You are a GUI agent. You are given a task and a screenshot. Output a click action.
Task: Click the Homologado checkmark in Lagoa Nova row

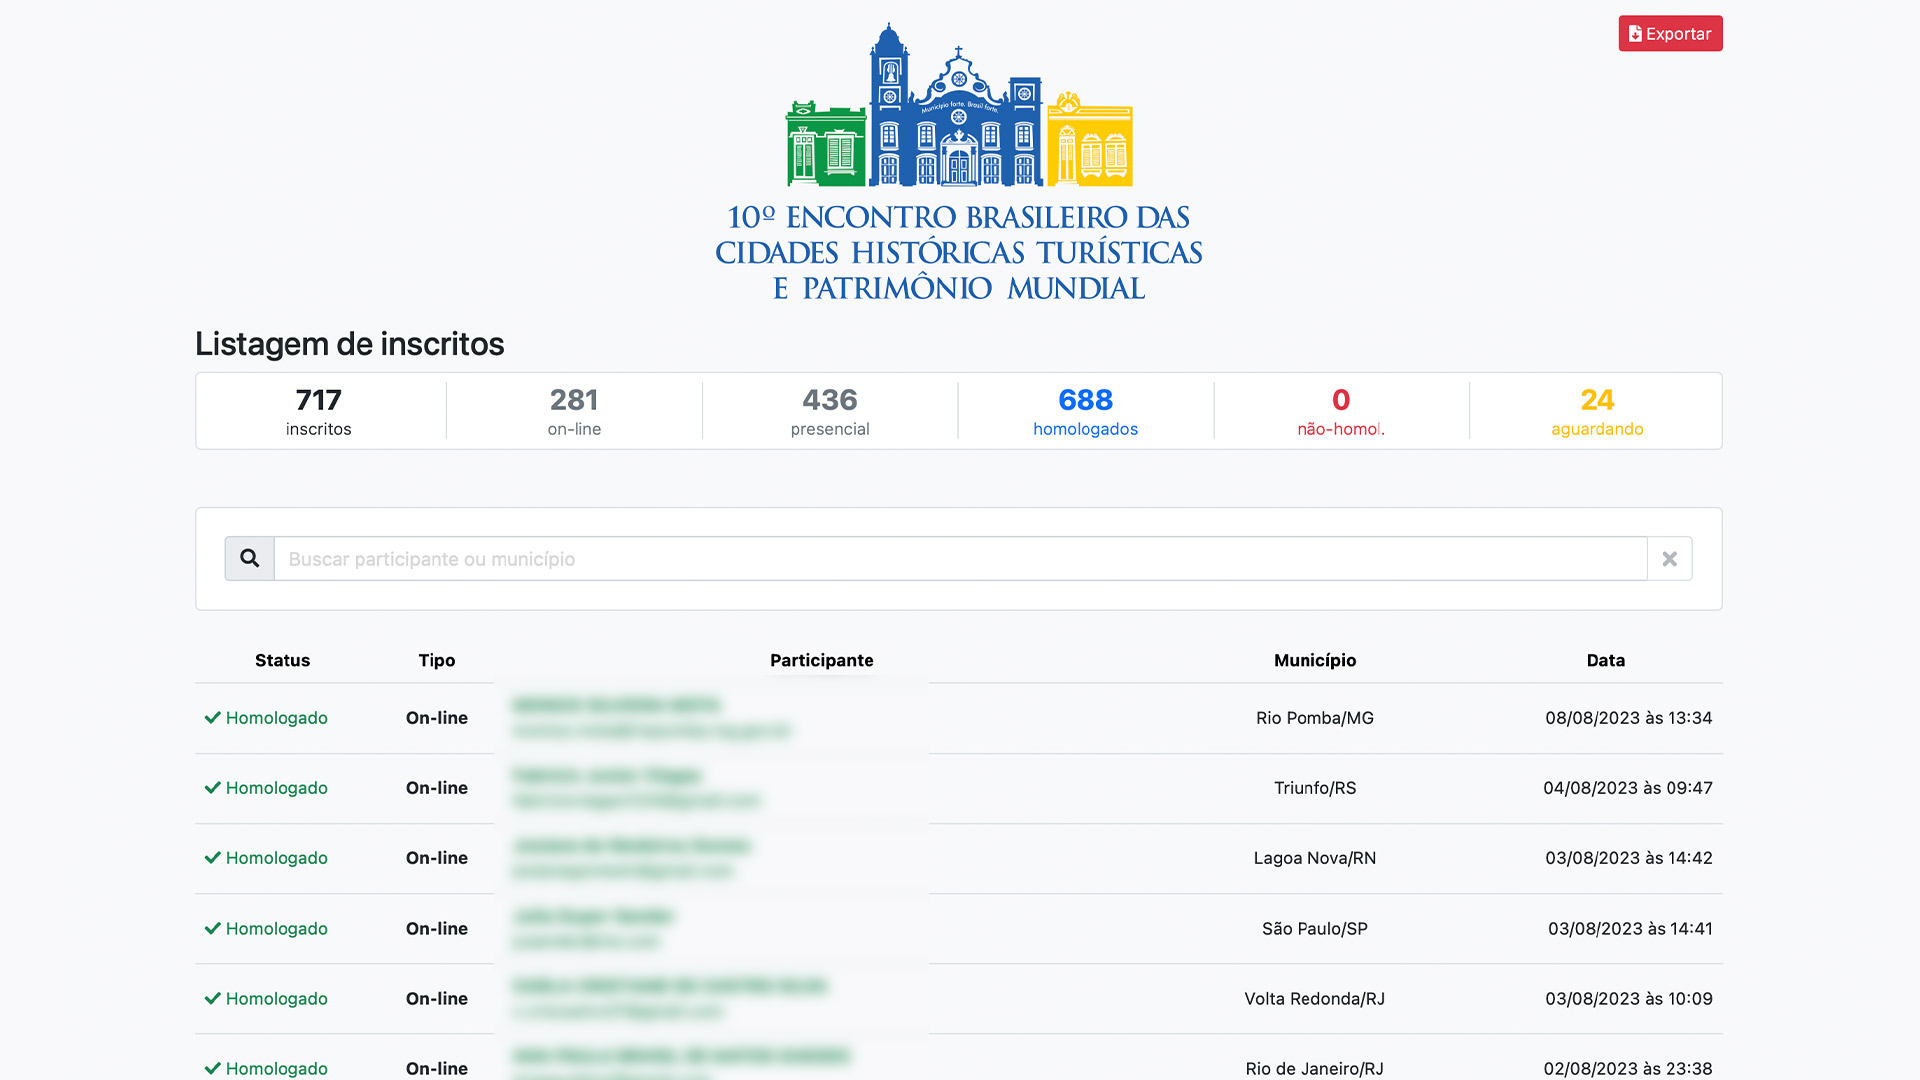point(213,858)
